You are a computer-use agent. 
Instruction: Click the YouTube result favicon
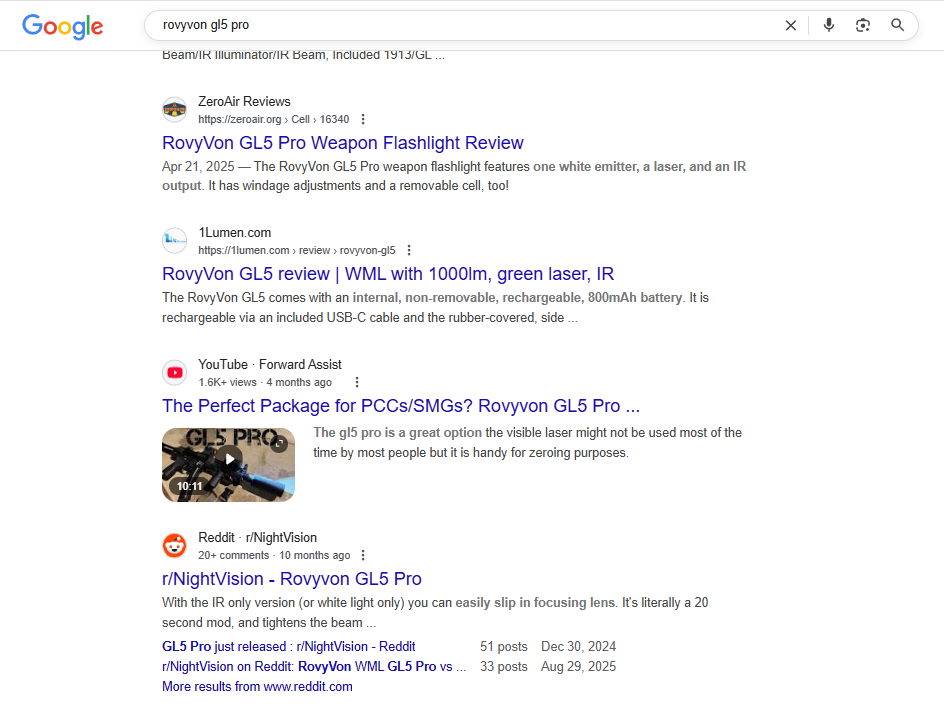click(x=175, y=373)
